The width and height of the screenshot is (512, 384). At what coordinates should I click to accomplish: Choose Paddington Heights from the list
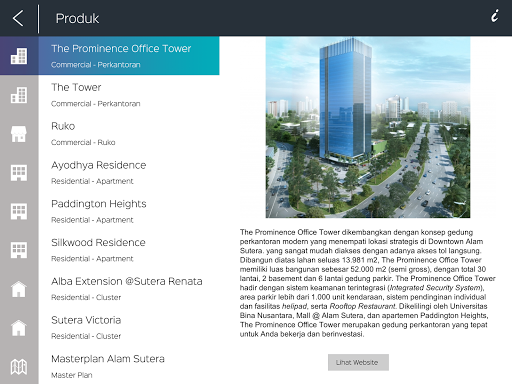click(129, 211)
